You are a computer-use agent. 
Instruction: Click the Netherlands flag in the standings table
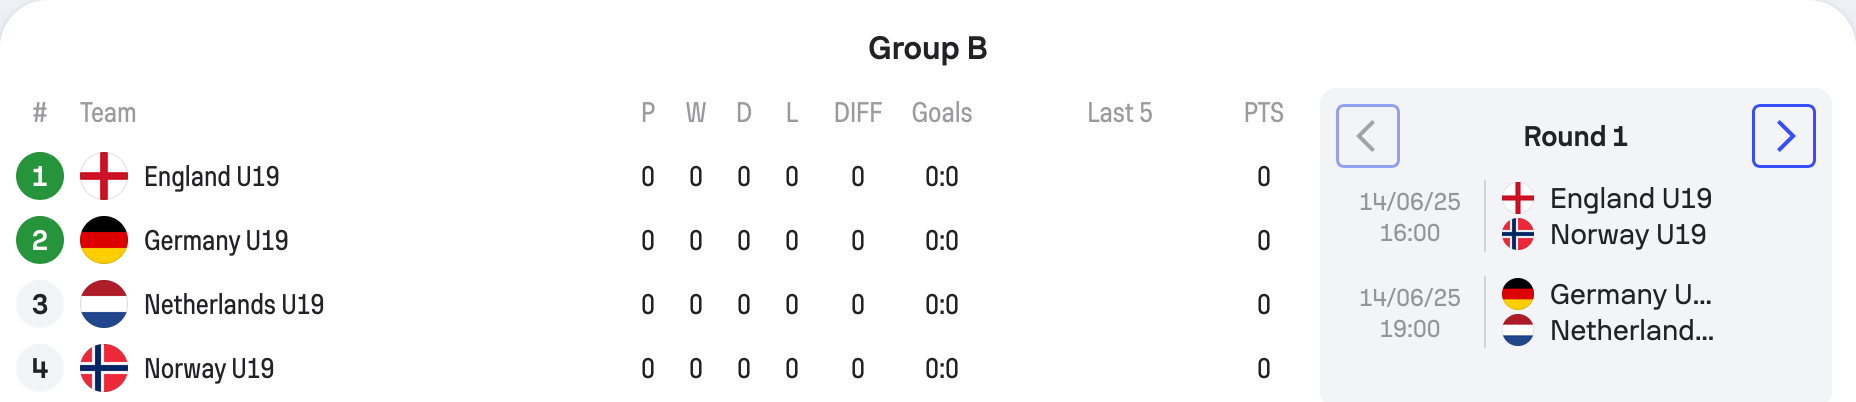click(x=104, y=304)
